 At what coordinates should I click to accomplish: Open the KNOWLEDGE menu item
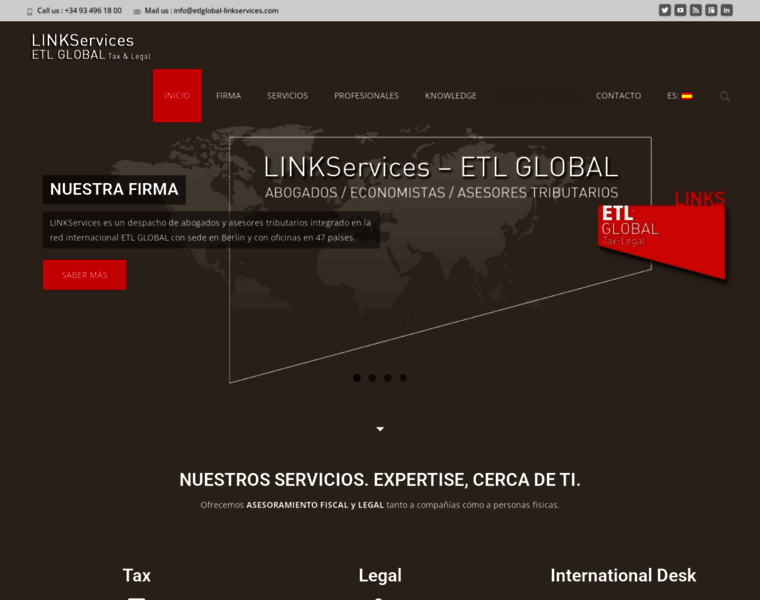click(x=451, y=96)
